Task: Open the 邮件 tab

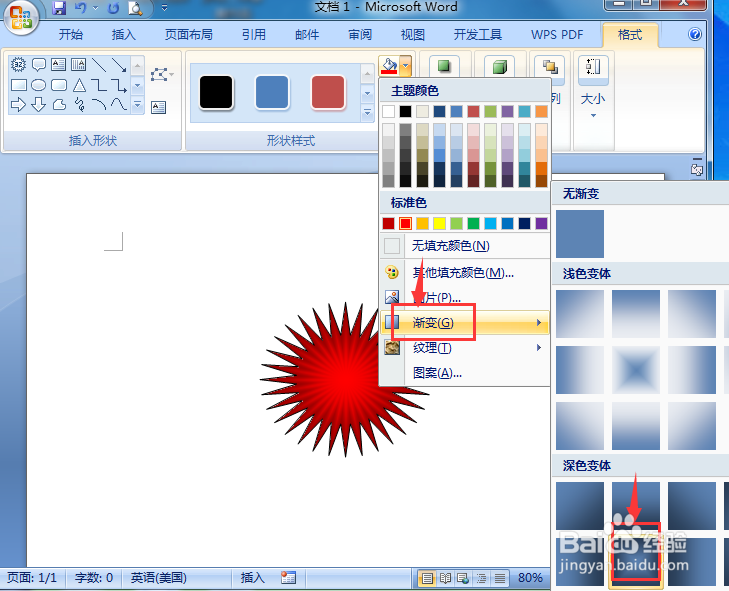Action: [307, 34]
